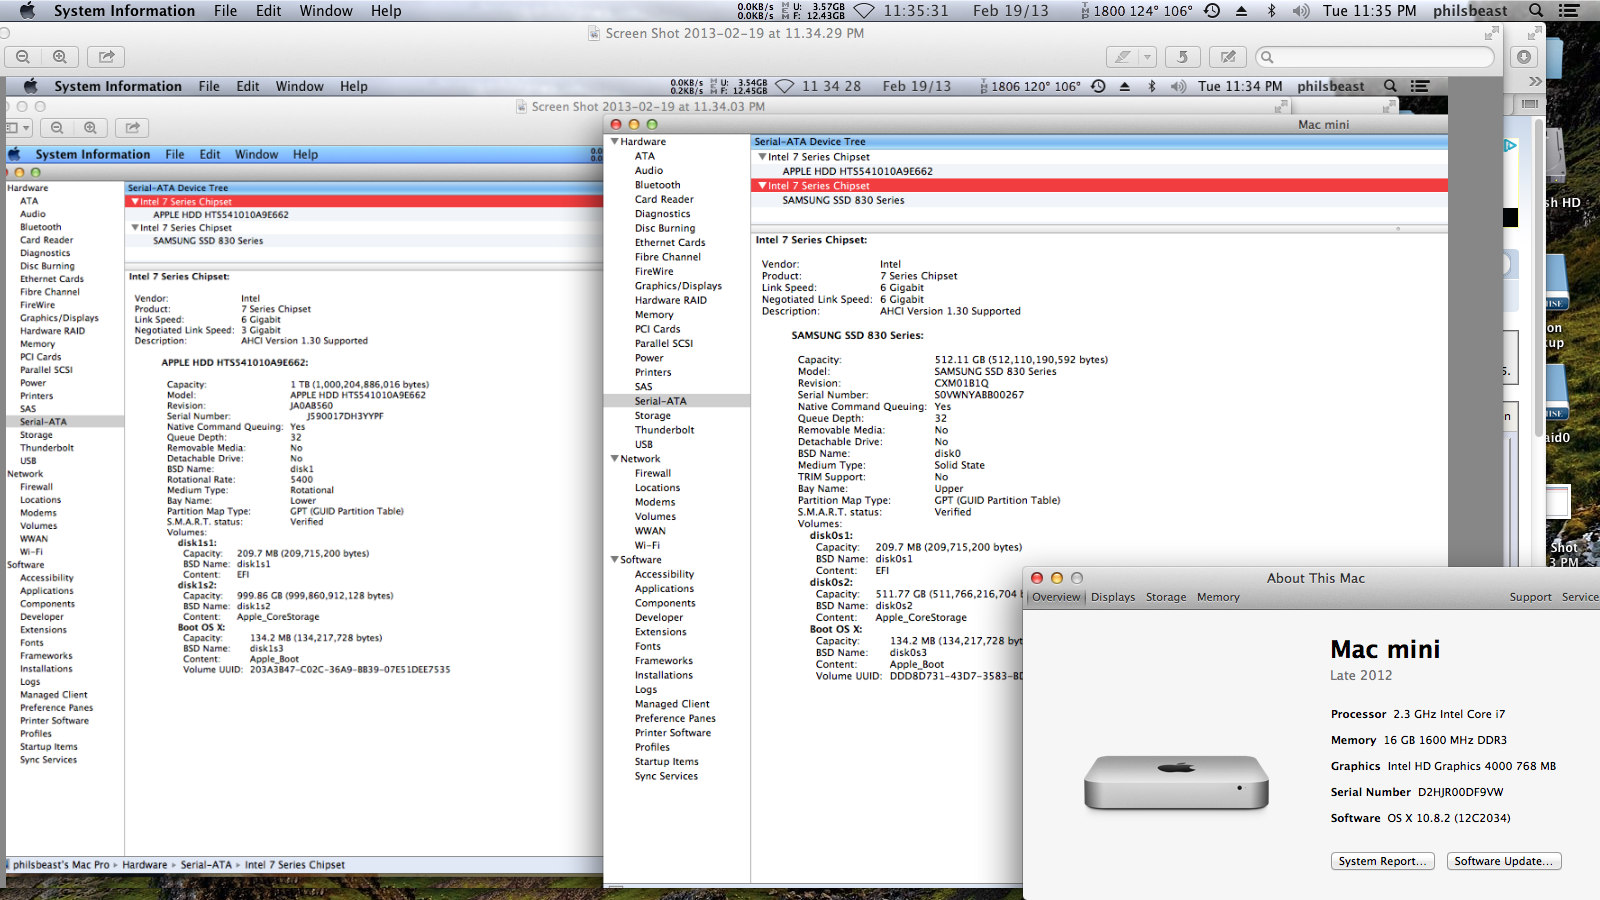Select Graphics/Displays in the Mac mini window sidebar
This screenshot has width=1600, height=900.
[677, 286]
